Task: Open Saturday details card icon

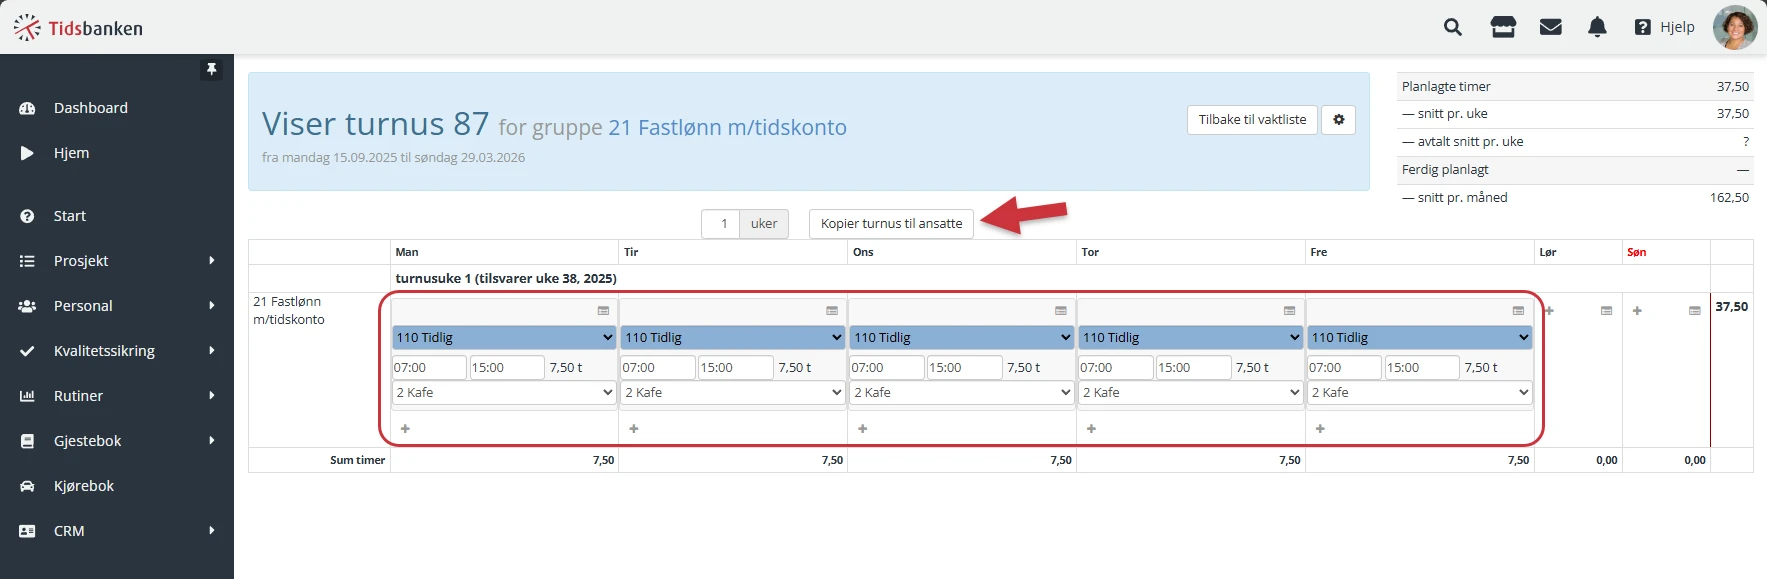Action: pos(1606,311)
